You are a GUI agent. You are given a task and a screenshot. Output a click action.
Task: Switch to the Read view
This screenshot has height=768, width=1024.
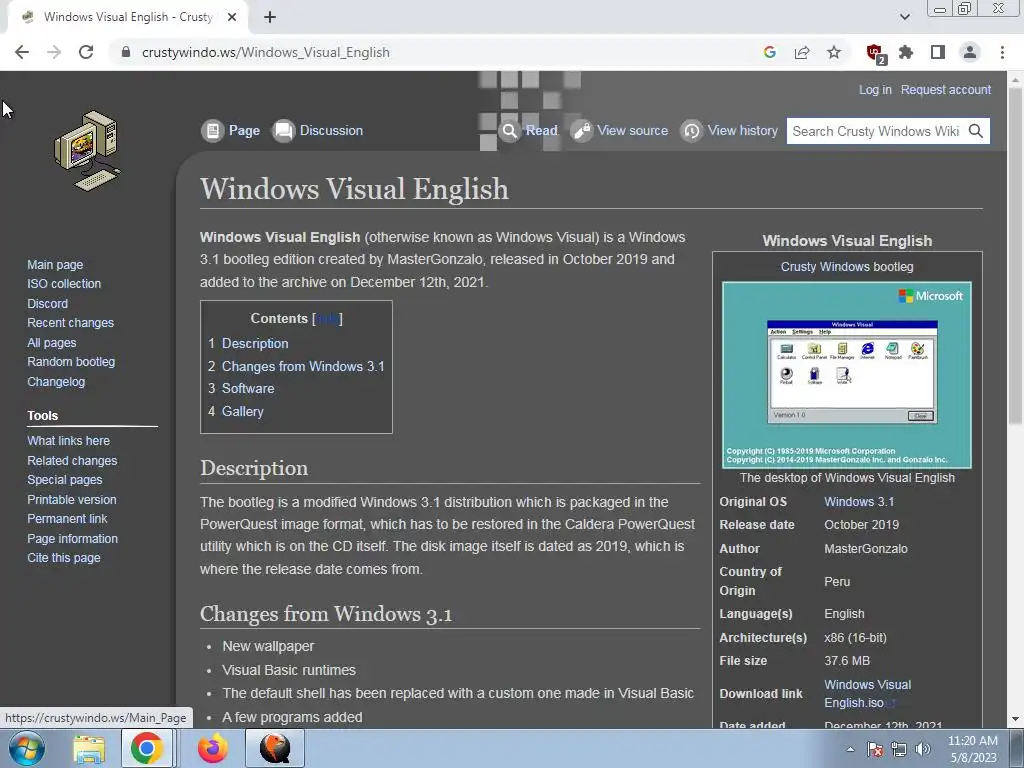(x=528, y=131)
